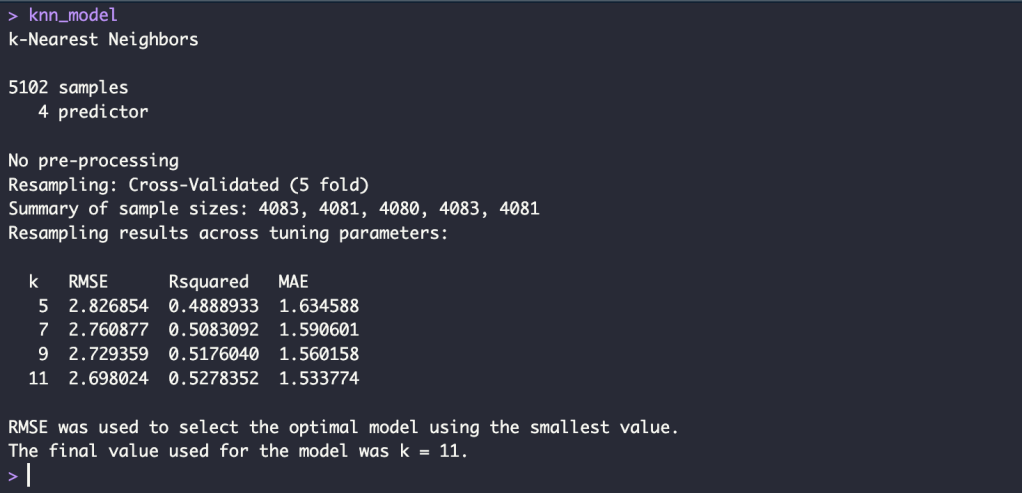Click the "4 predictor" line
The height and width of the screenshot is (493, 1022).
tap(93, 112)
